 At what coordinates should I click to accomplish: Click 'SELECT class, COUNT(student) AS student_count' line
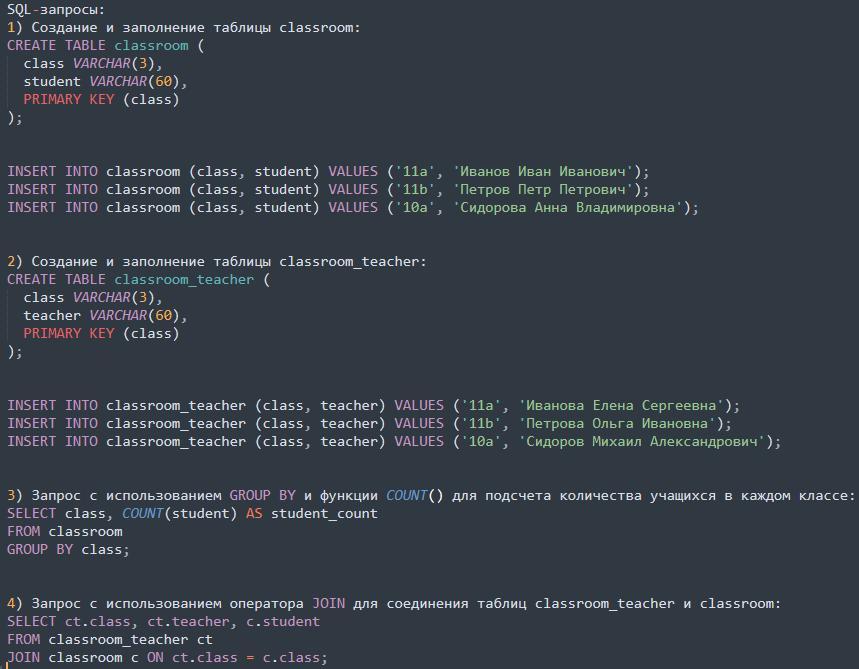click(x=192, y=513)
